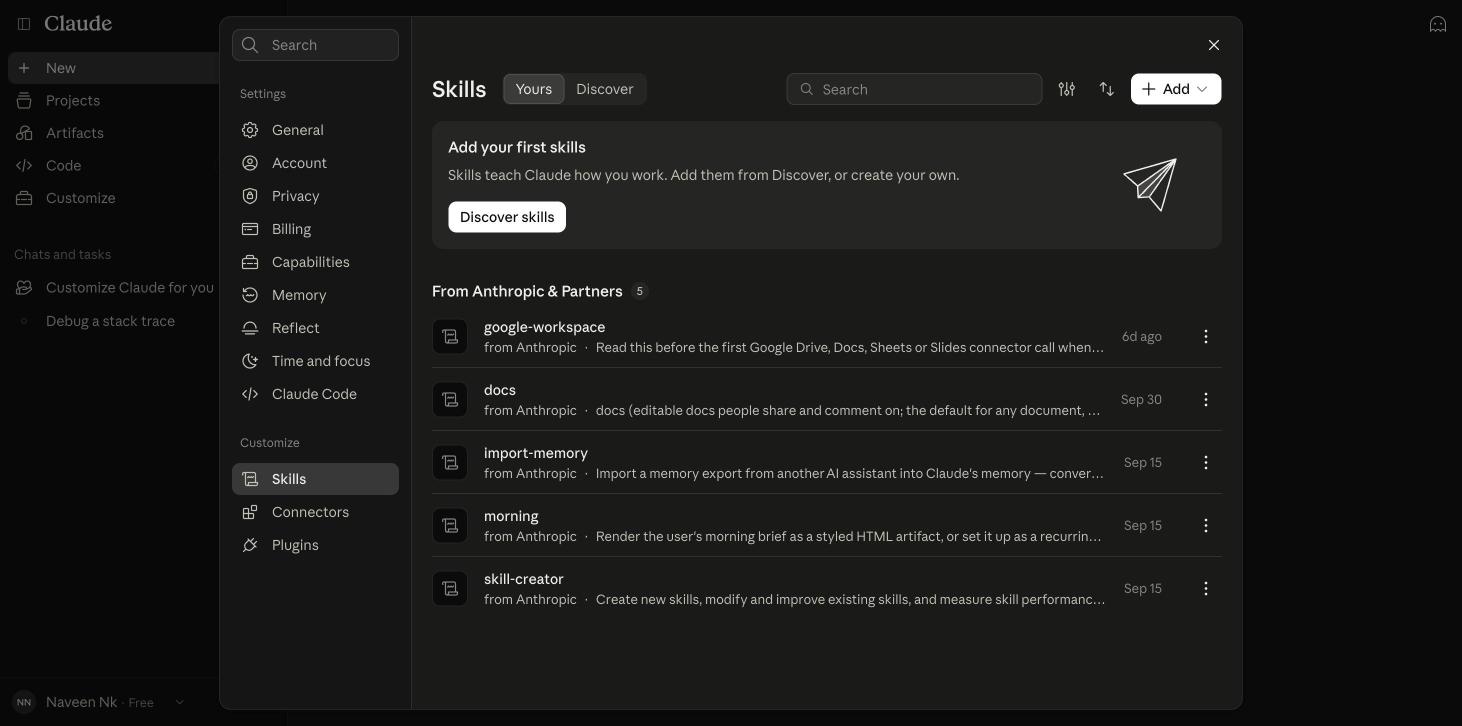Open Reflect settings
This screenshot has width=1462, height=726.
(315, 328)
